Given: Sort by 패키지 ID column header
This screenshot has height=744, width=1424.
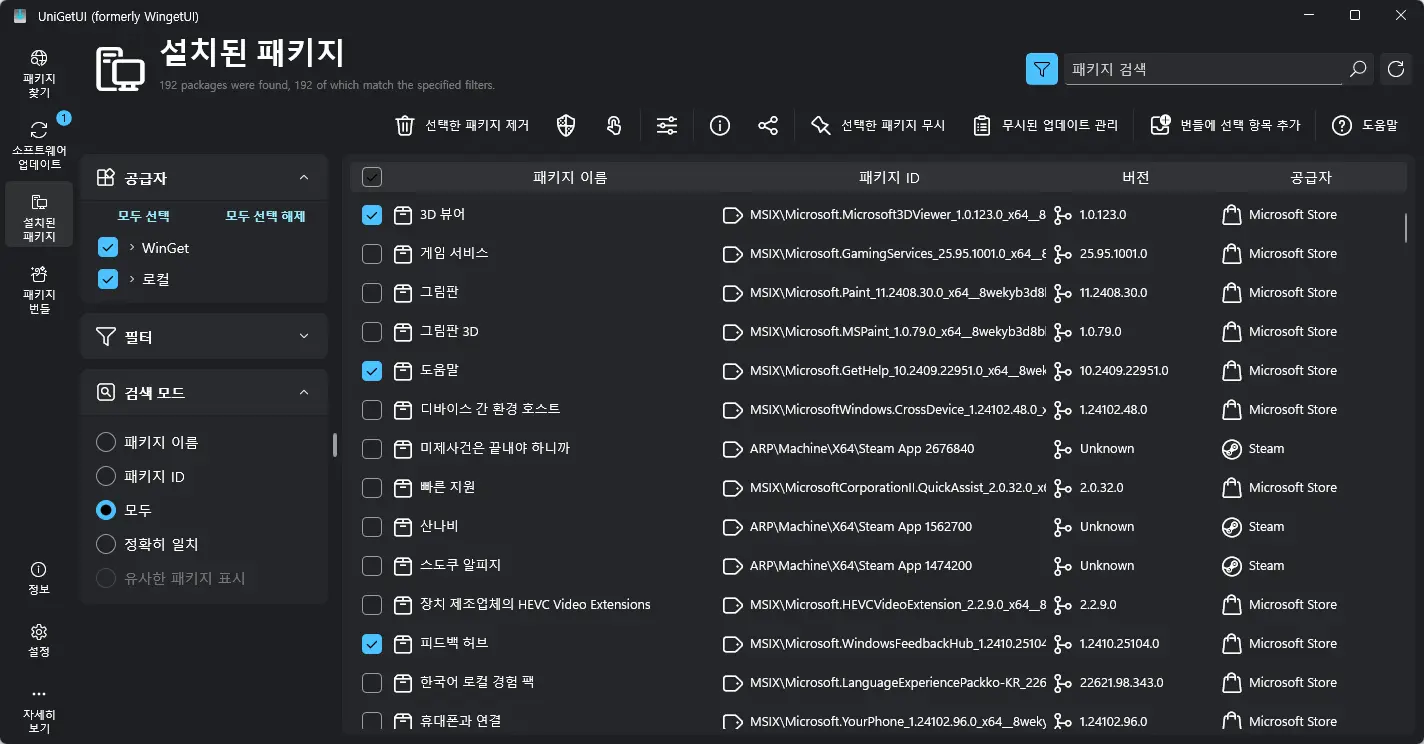Looking at the screenshot, I should [889, 177].
